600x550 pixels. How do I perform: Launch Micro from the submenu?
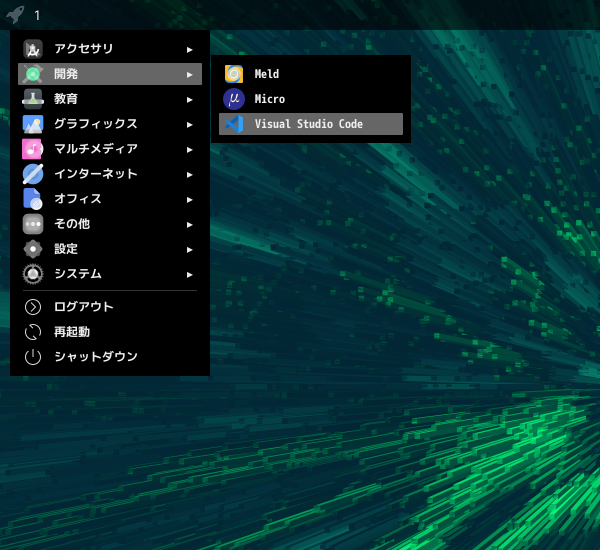311,99
